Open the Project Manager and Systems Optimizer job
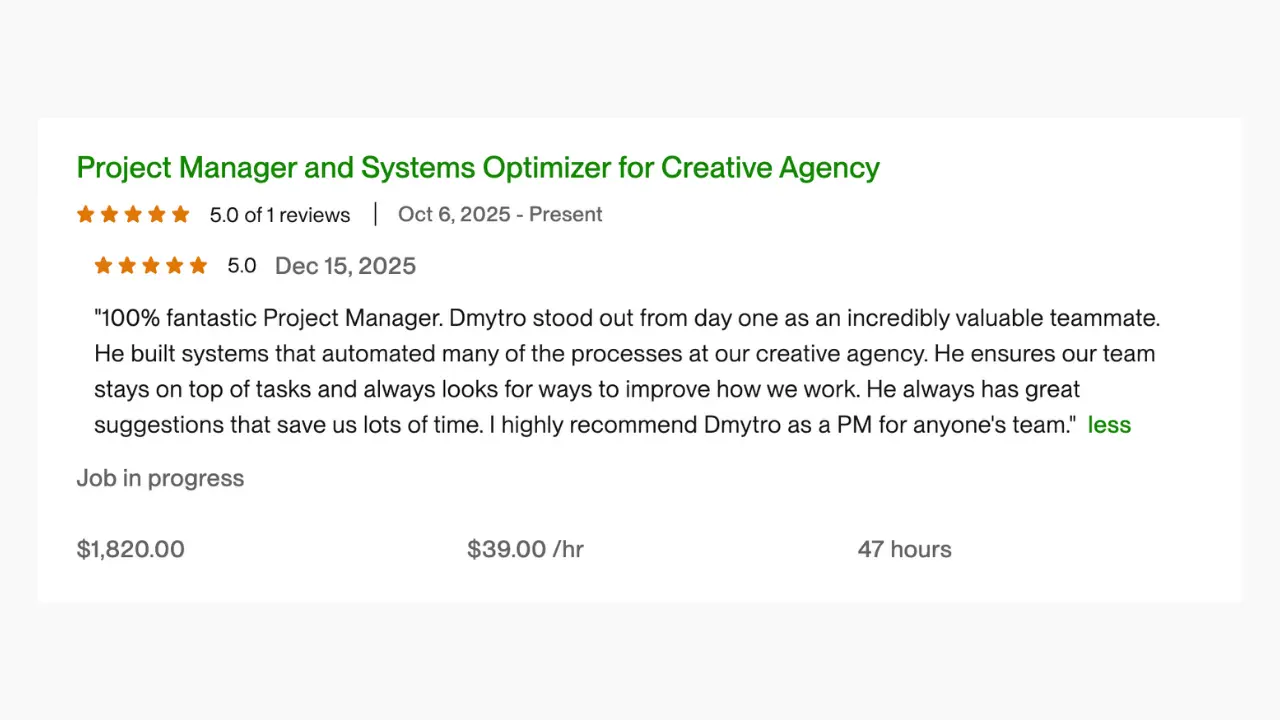Image resolution: width=1280 pixels, height=720 pixels. pos(478,167)
